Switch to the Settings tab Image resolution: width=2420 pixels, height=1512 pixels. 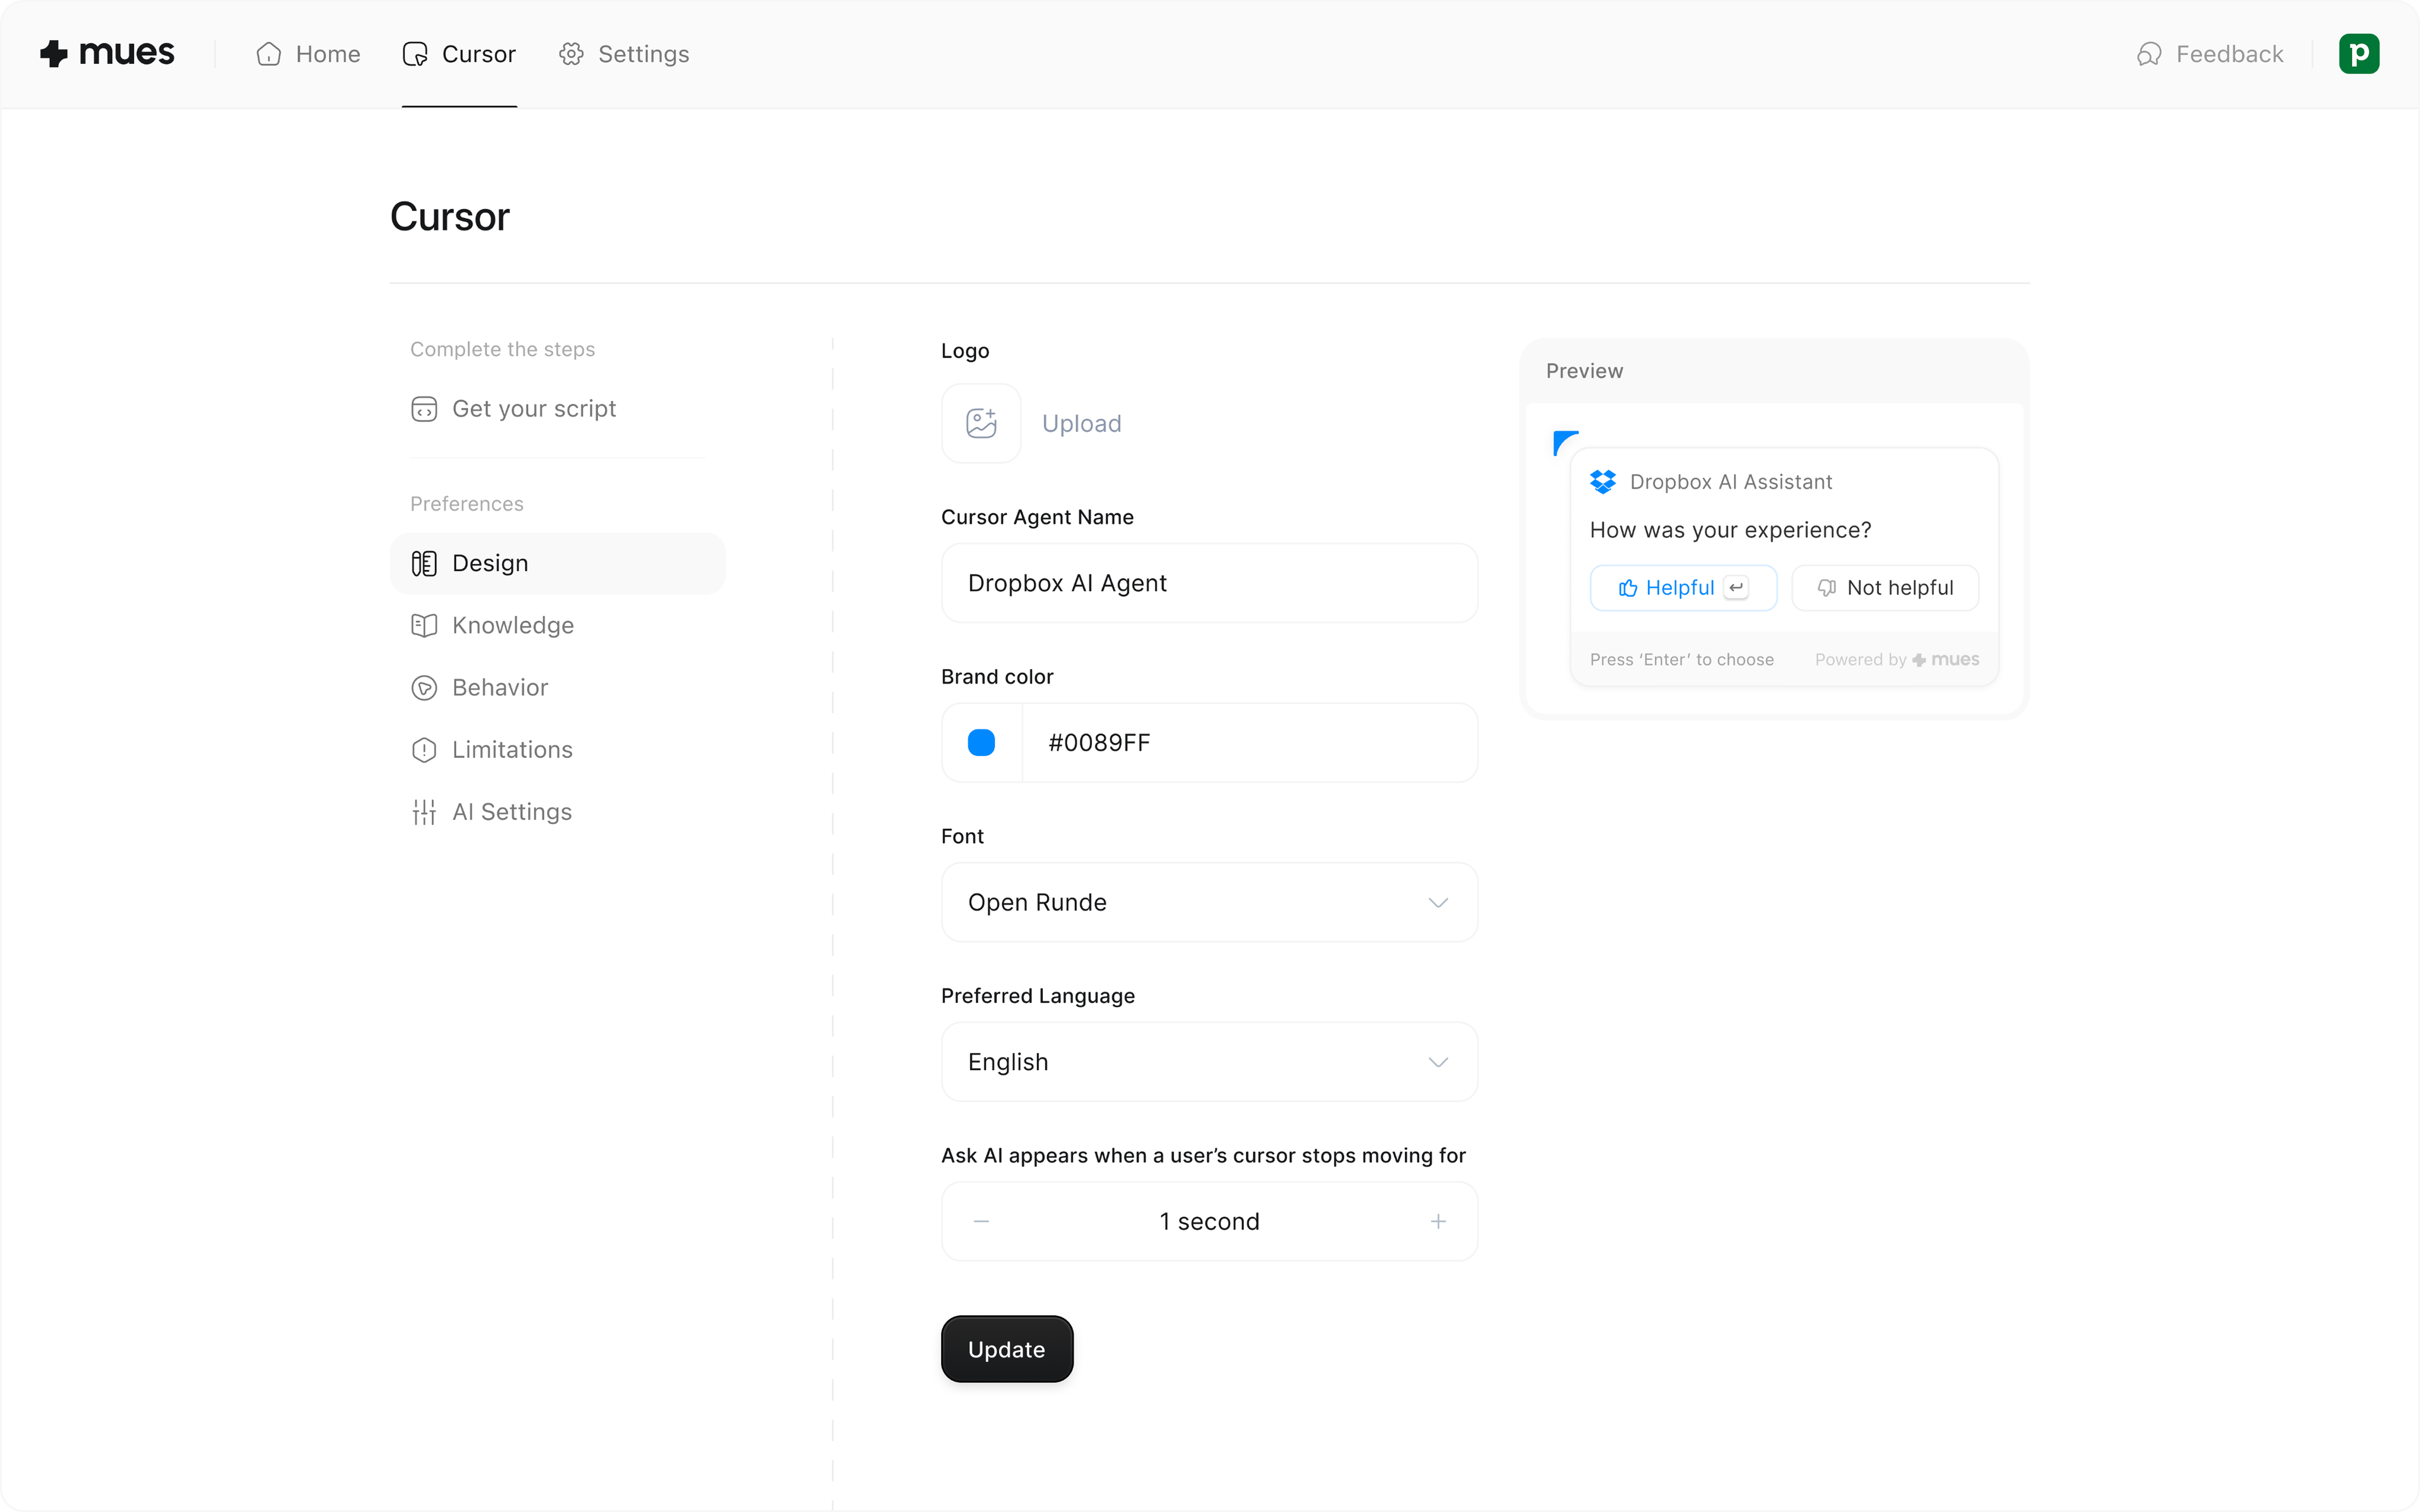click(x=624, y=54)
